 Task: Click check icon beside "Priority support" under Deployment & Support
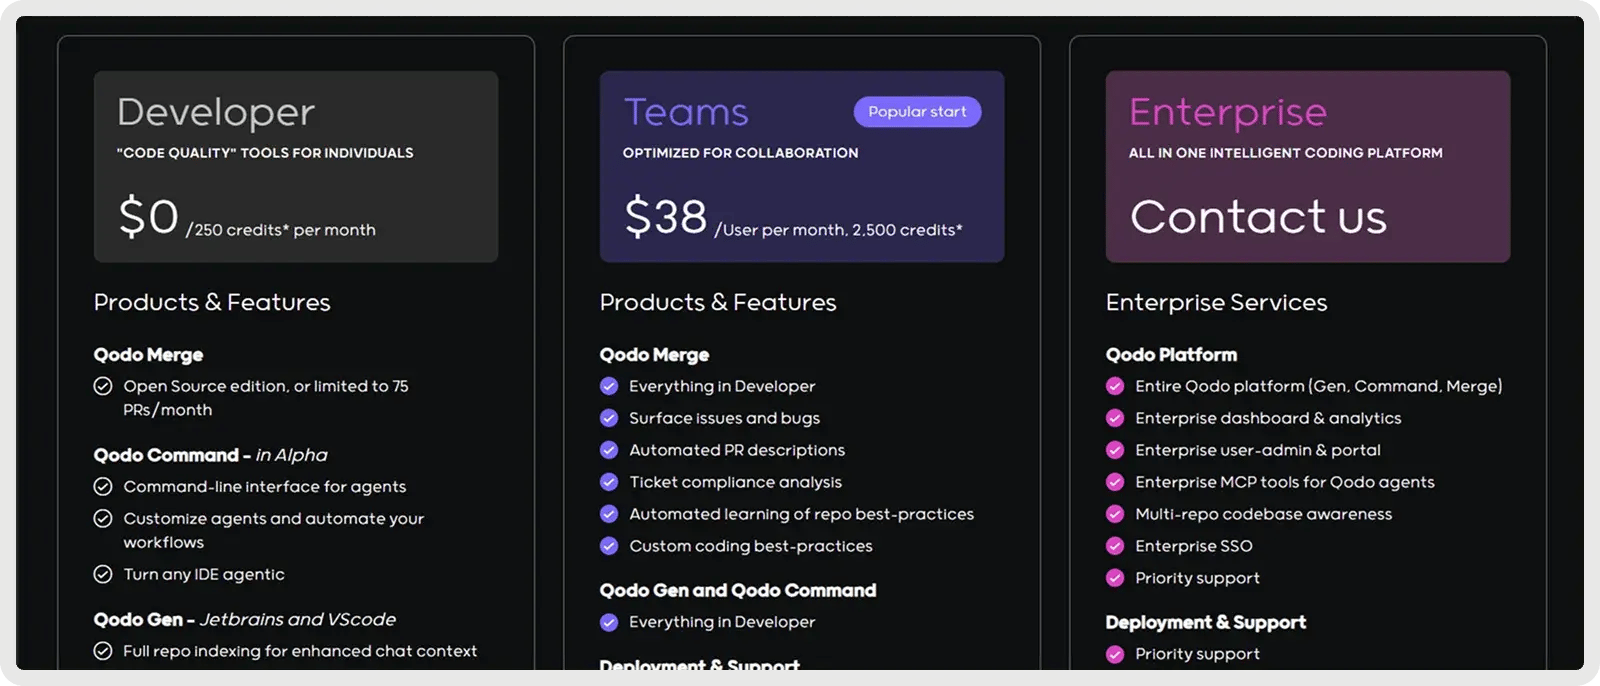(1115, 654)
